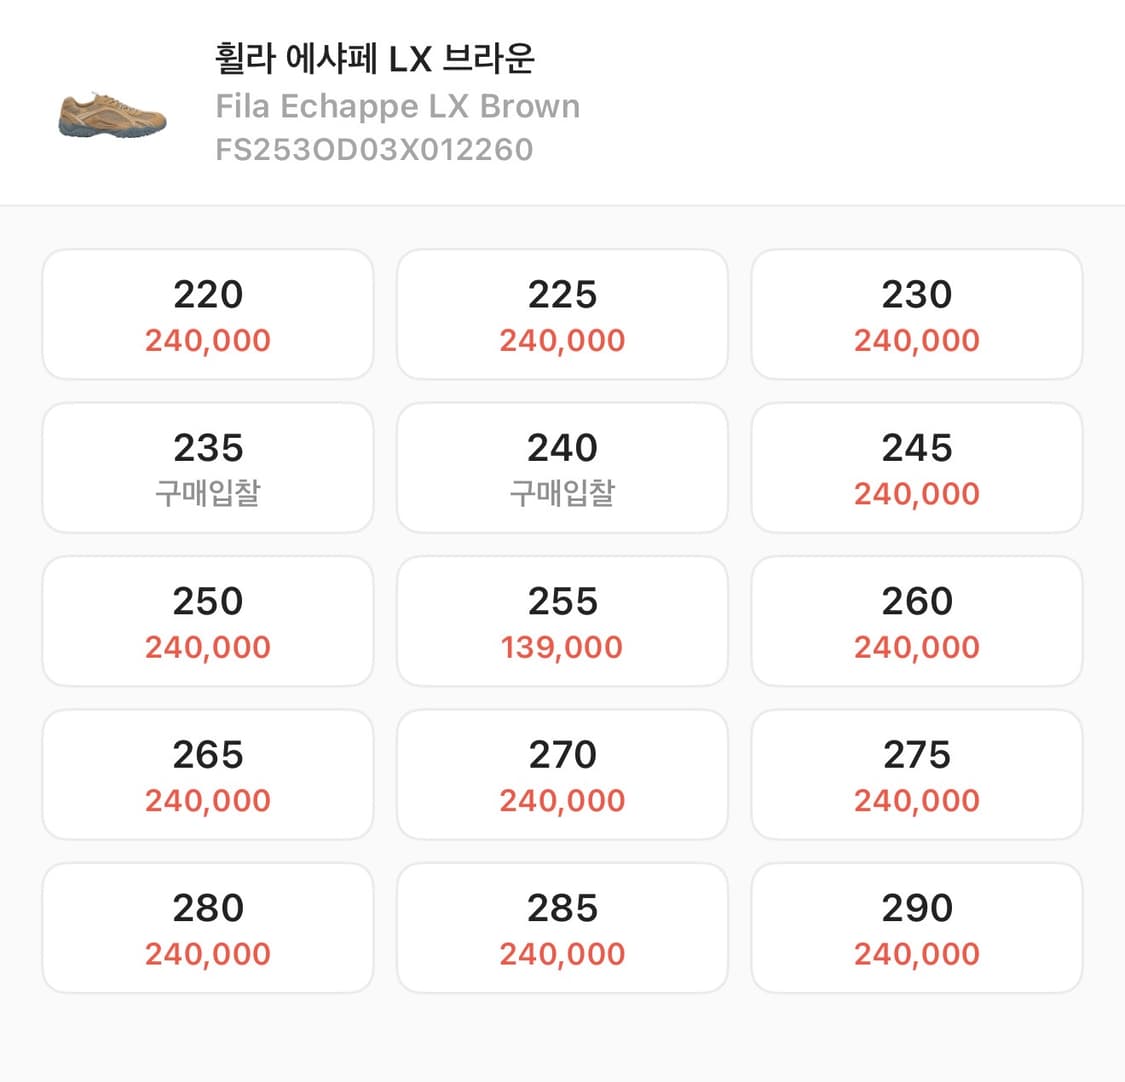
Task: Select size 265 option
Action: click(x=207, y=773)
